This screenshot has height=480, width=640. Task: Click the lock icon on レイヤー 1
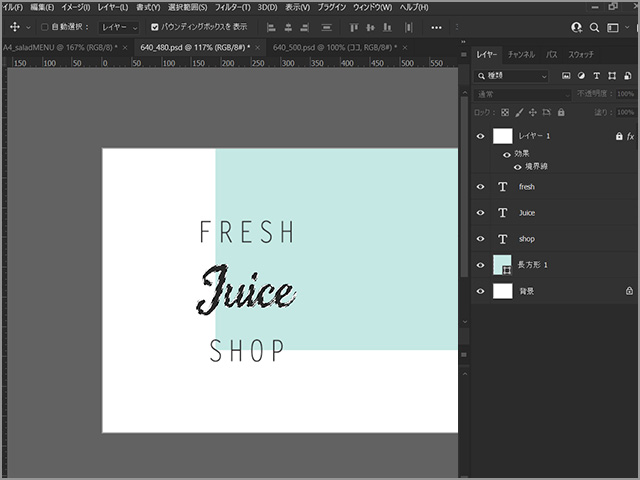619,136
